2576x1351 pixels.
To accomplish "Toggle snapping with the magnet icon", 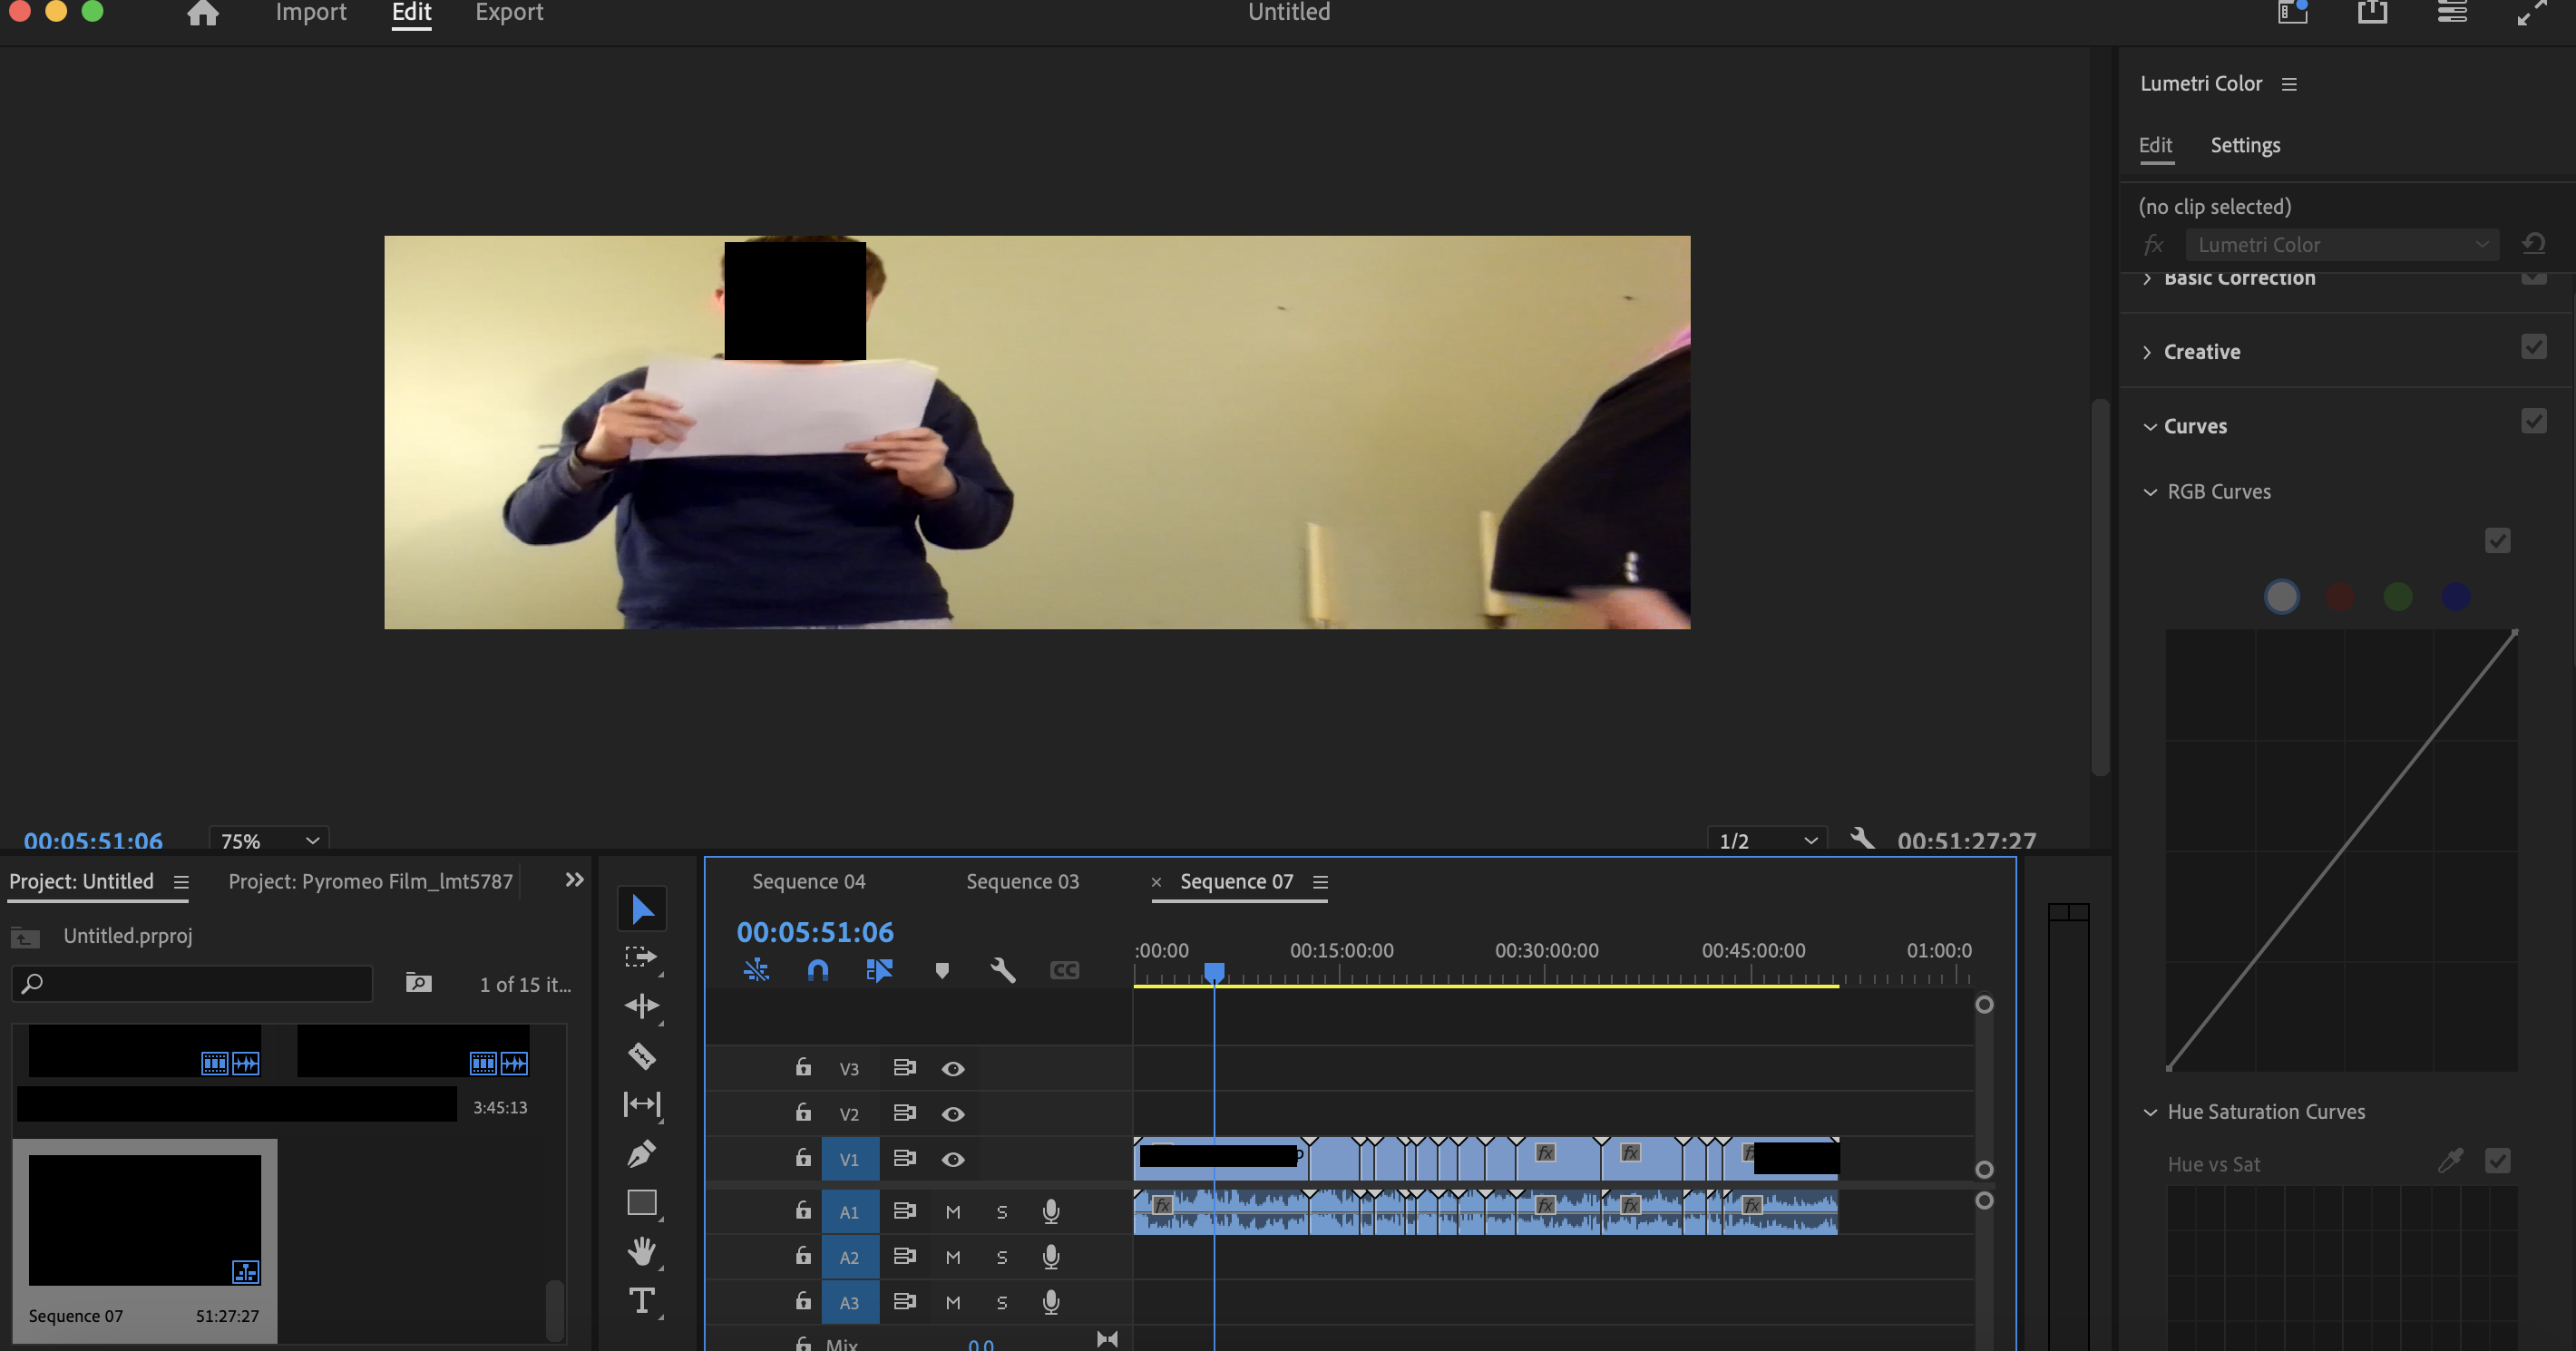I will 817,969.
